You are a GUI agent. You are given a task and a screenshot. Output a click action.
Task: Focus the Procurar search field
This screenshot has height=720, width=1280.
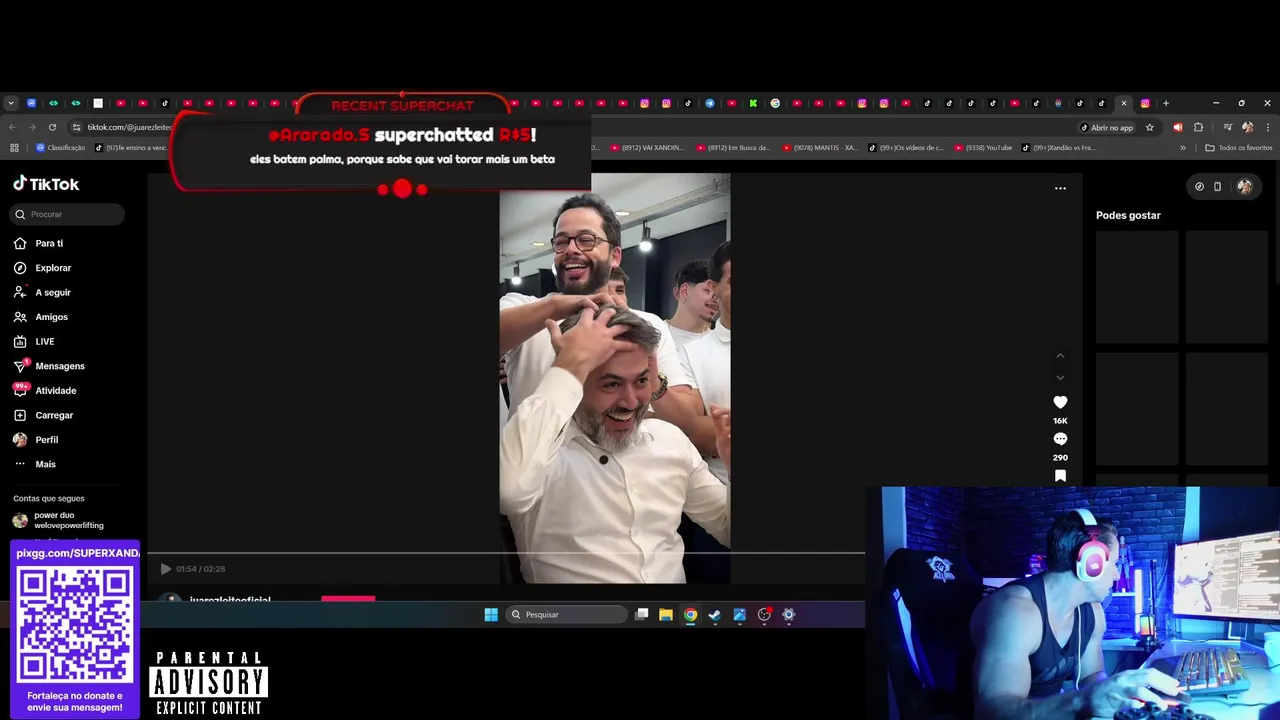point(67,214)
